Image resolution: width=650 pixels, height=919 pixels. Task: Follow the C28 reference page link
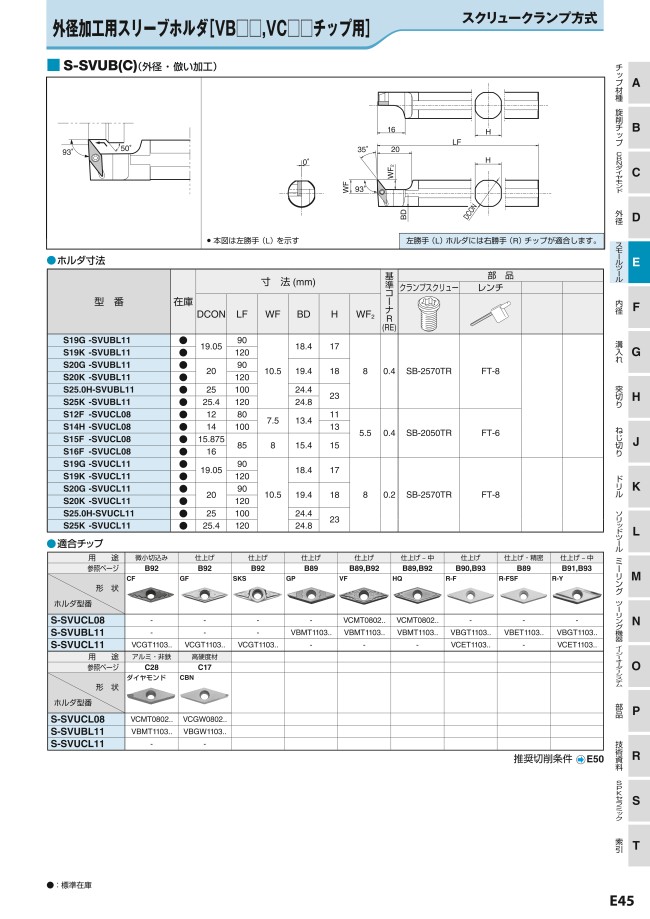151,665
